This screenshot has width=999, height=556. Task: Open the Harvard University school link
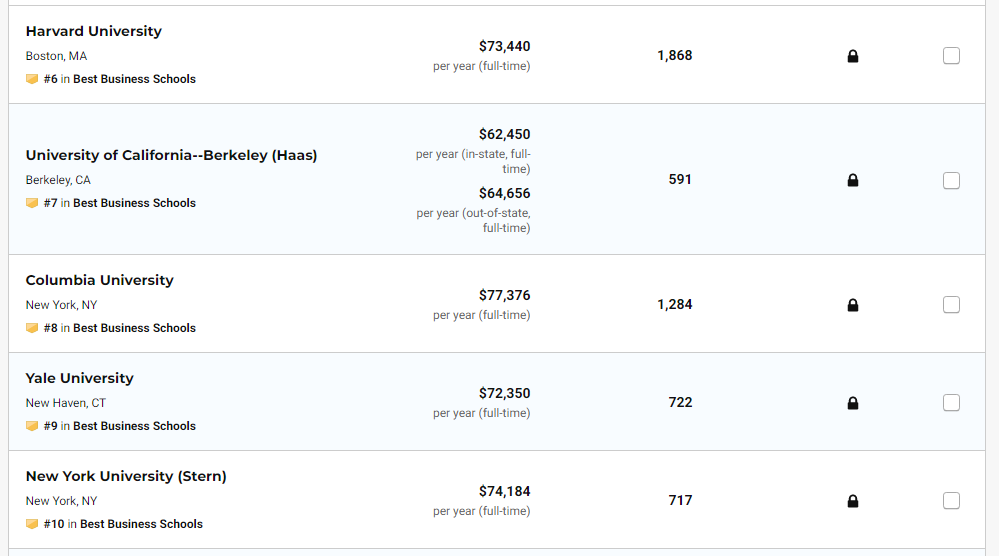[93, 31]
